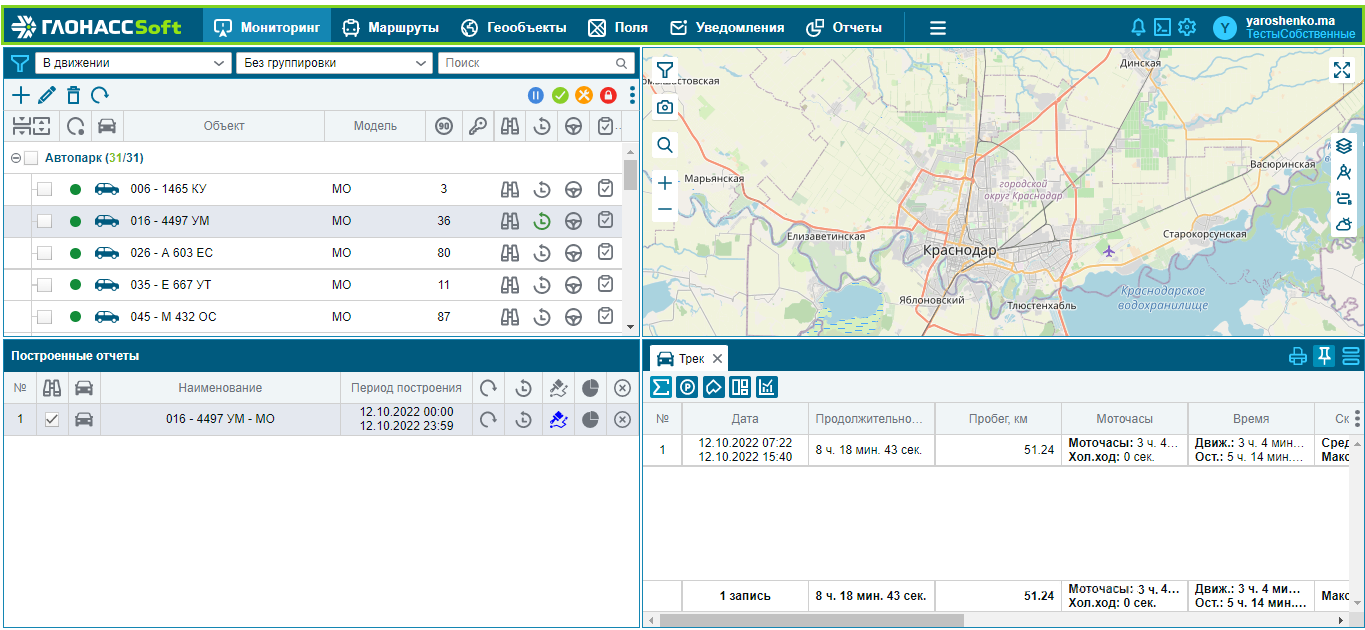Sort by the Модель column header
1365x630 pixels.
pos(375,126)
